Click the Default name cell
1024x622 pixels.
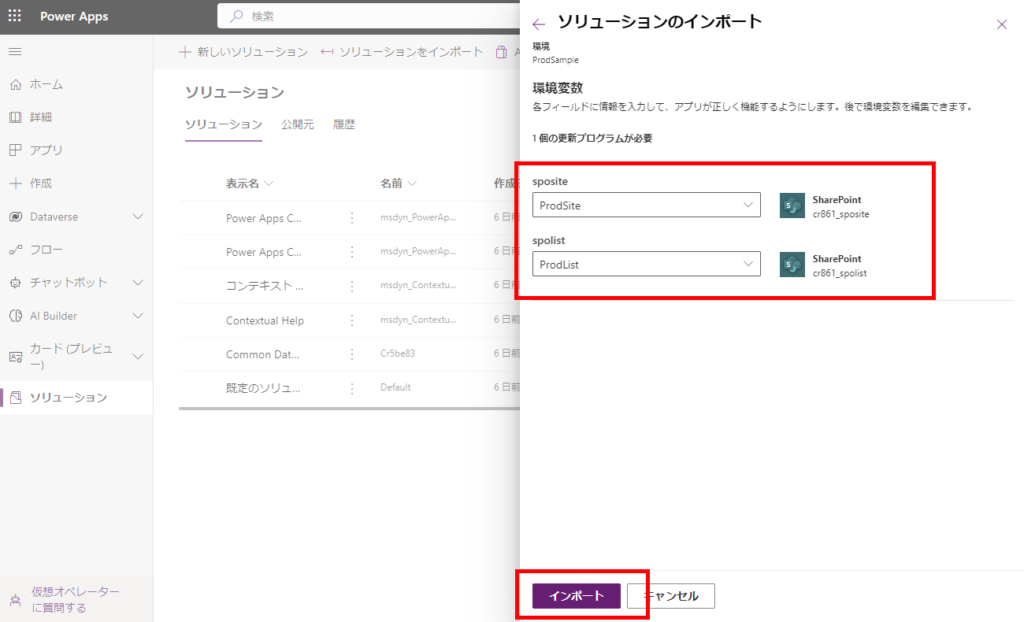point(396,387)
